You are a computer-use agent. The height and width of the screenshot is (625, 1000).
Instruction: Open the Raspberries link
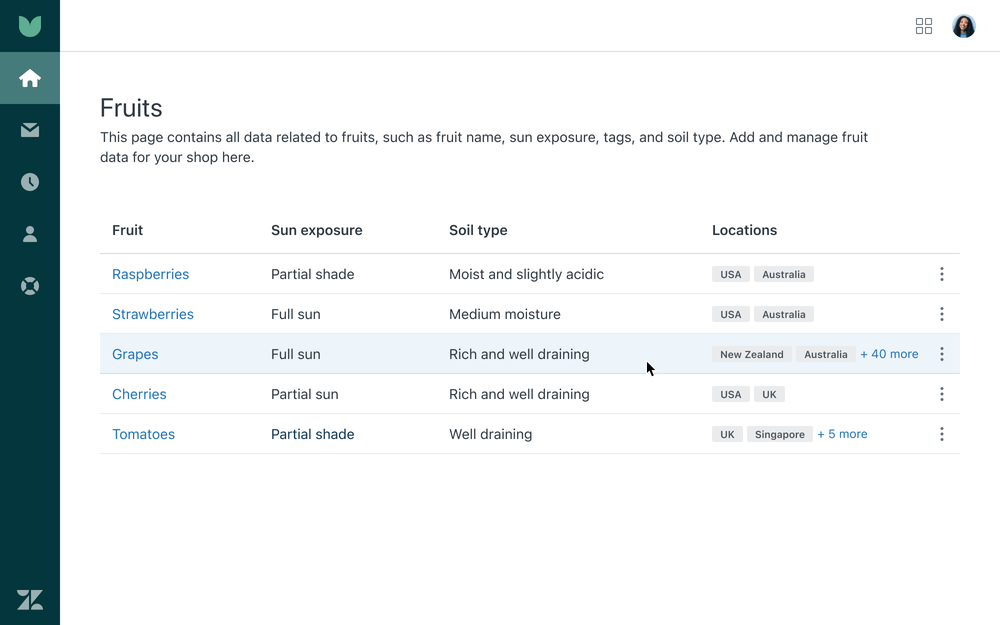pos(150,274)
